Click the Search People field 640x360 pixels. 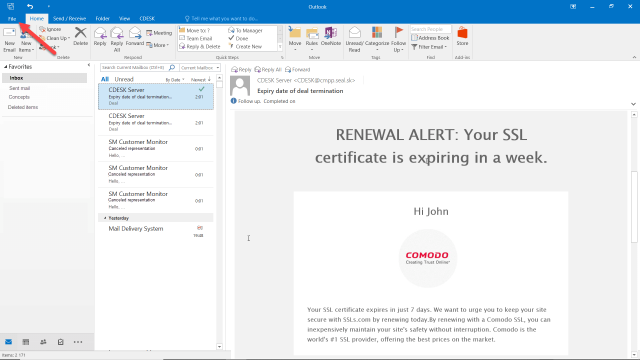431,29
